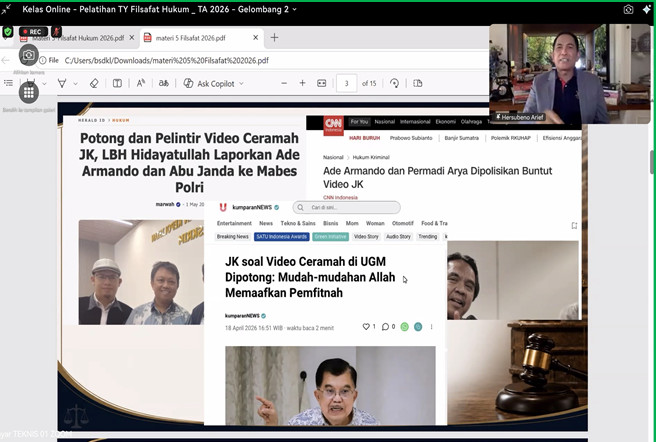
Task: Zoom in with the plus icon
Action: [302, 83]
